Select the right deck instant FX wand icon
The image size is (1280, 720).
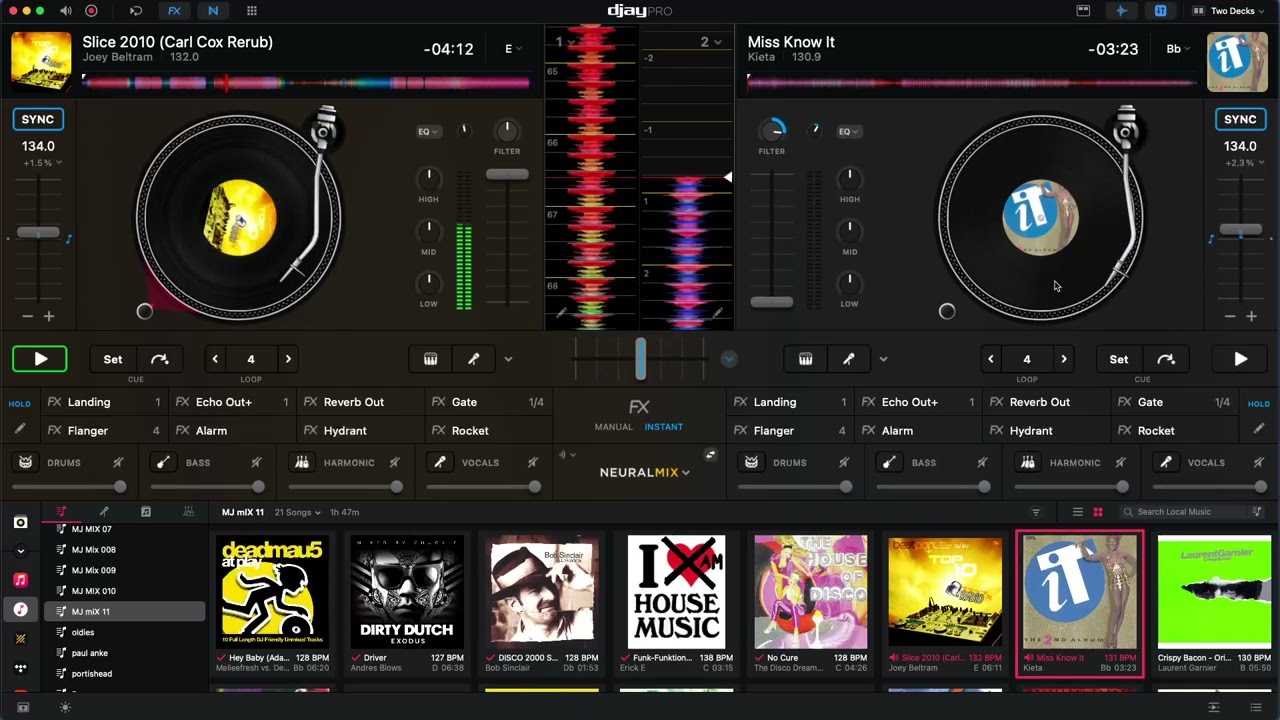coord(848,359)
